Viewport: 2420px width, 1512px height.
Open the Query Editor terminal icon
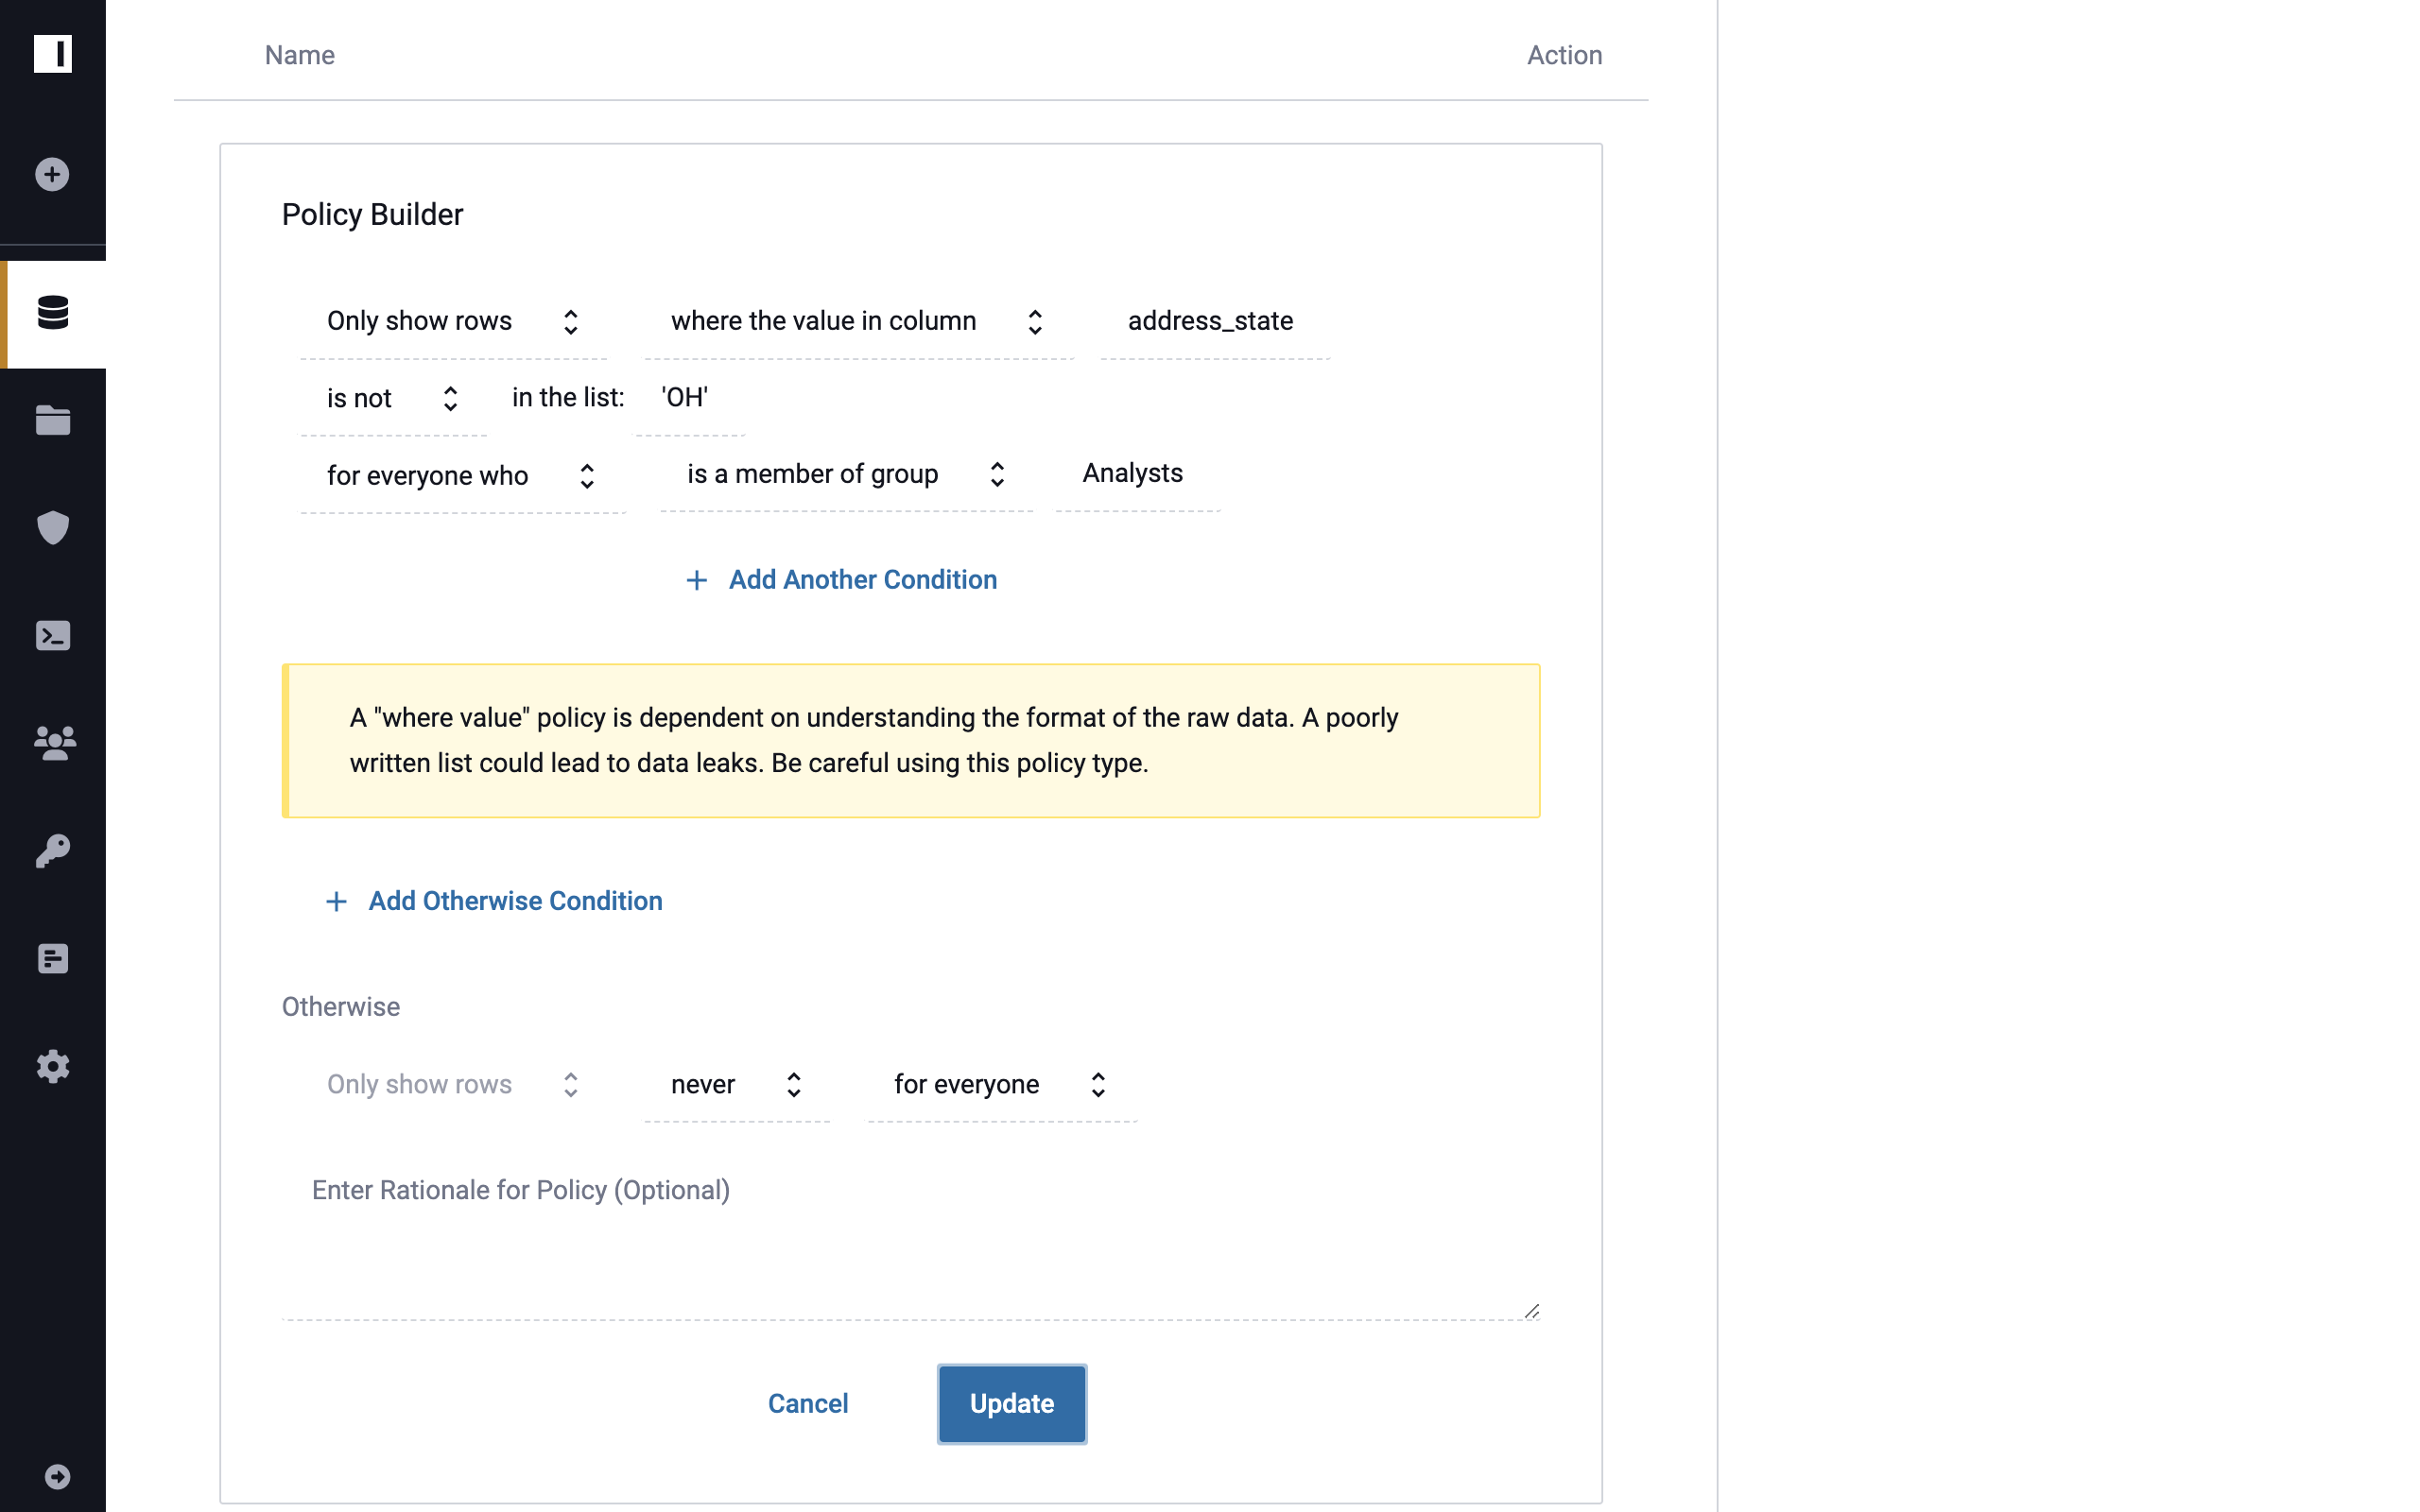53,636
